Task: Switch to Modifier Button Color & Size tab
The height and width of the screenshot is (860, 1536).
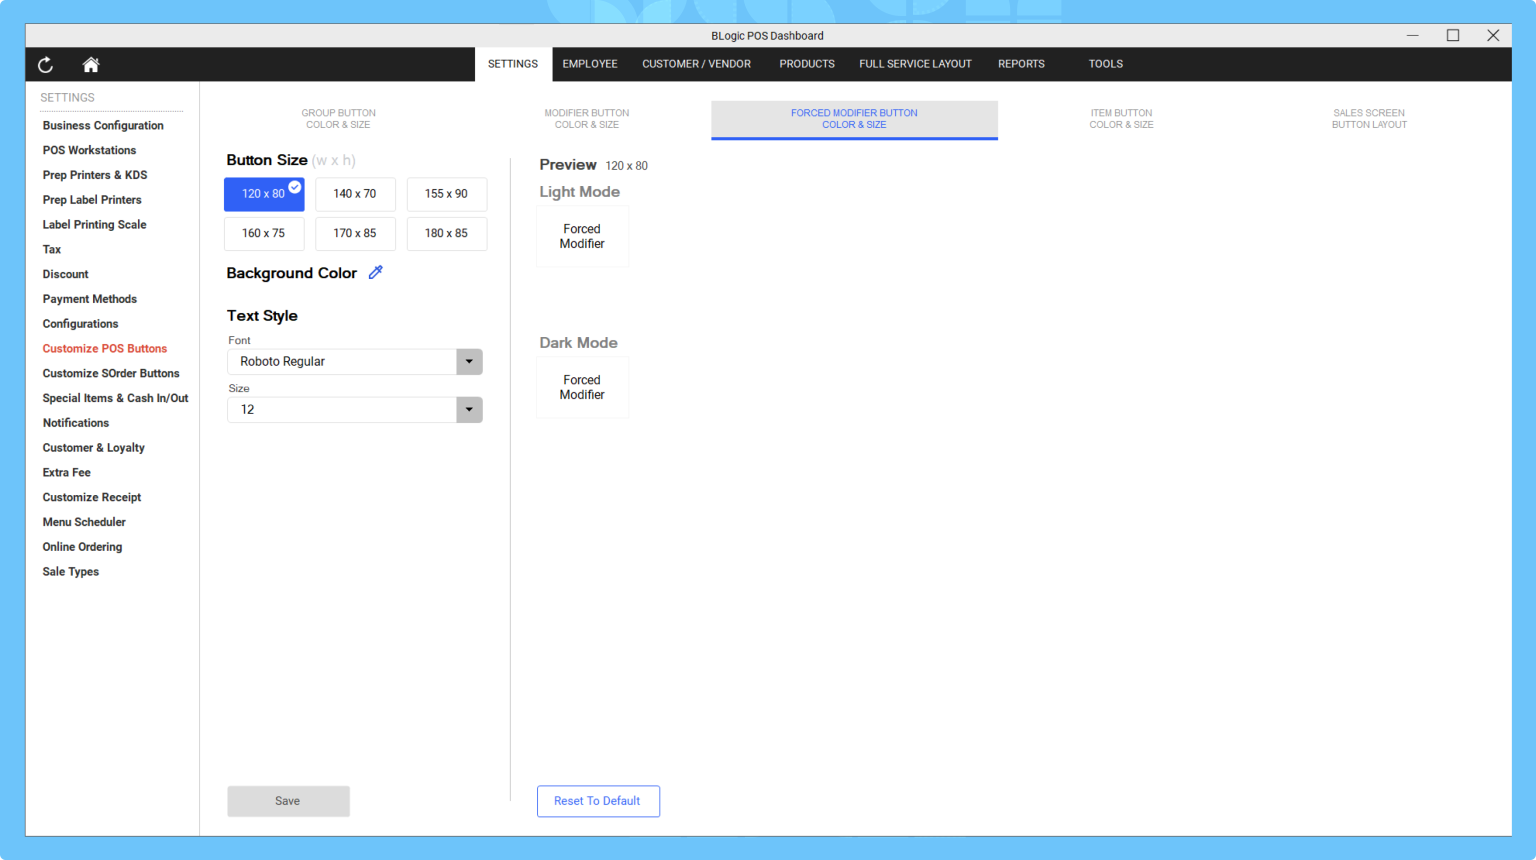Action: pyautogui.click(x=587, y=119)
